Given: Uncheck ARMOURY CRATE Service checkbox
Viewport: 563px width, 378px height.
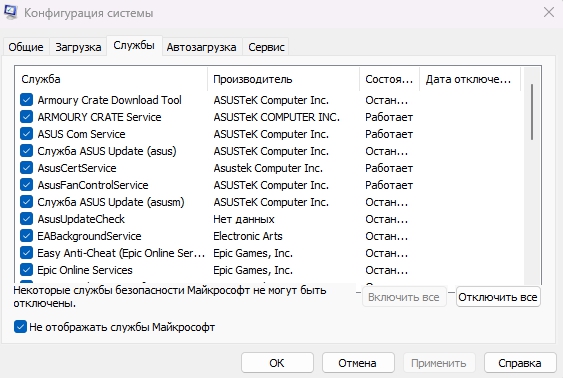Looking at the screenshot, I should [x=27, y=116].
